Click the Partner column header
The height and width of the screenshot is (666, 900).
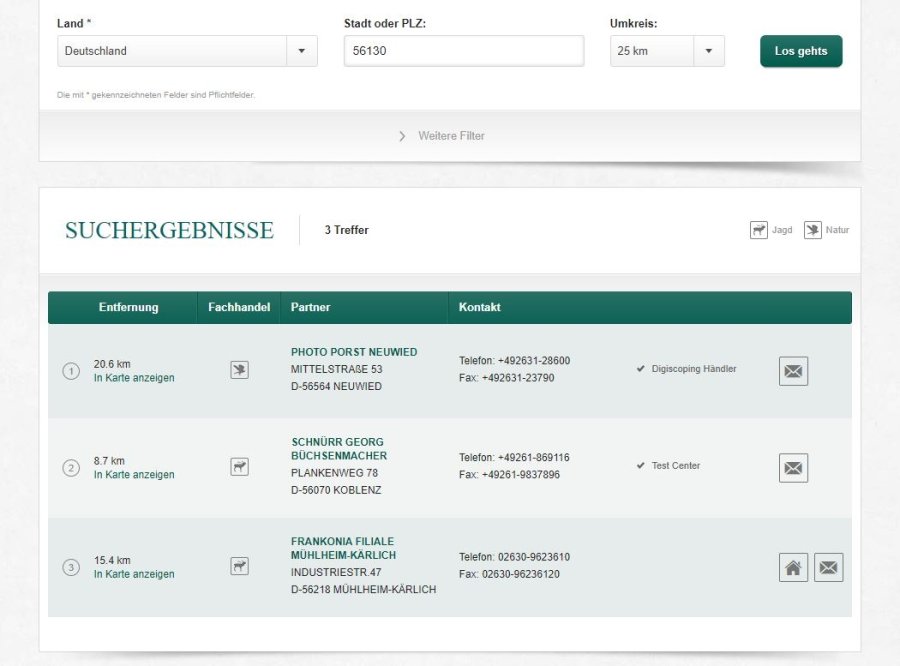pyautogui.click(x=310, y=307)
